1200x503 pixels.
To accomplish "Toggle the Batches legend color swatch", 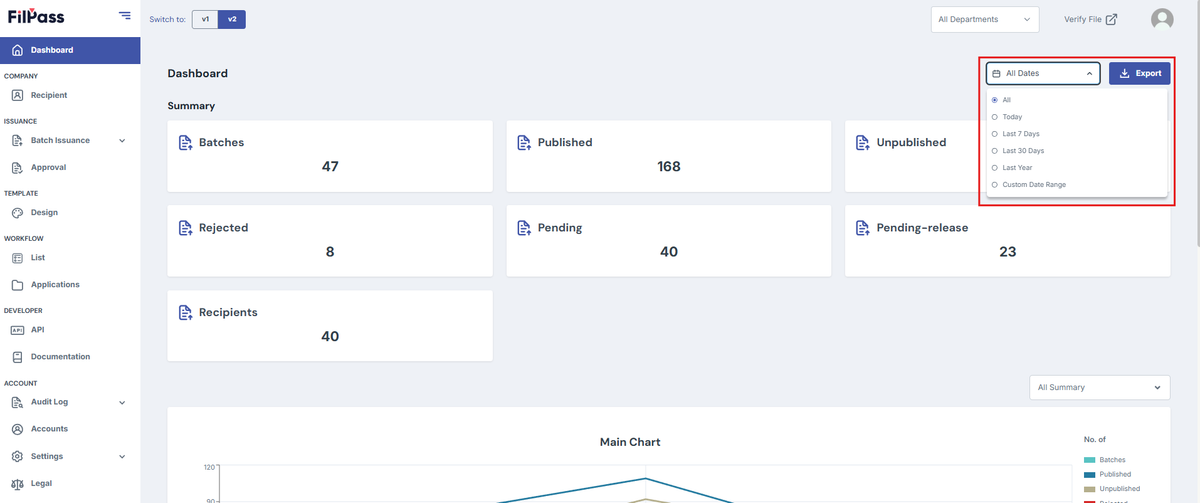I will tap(1088, 460).
